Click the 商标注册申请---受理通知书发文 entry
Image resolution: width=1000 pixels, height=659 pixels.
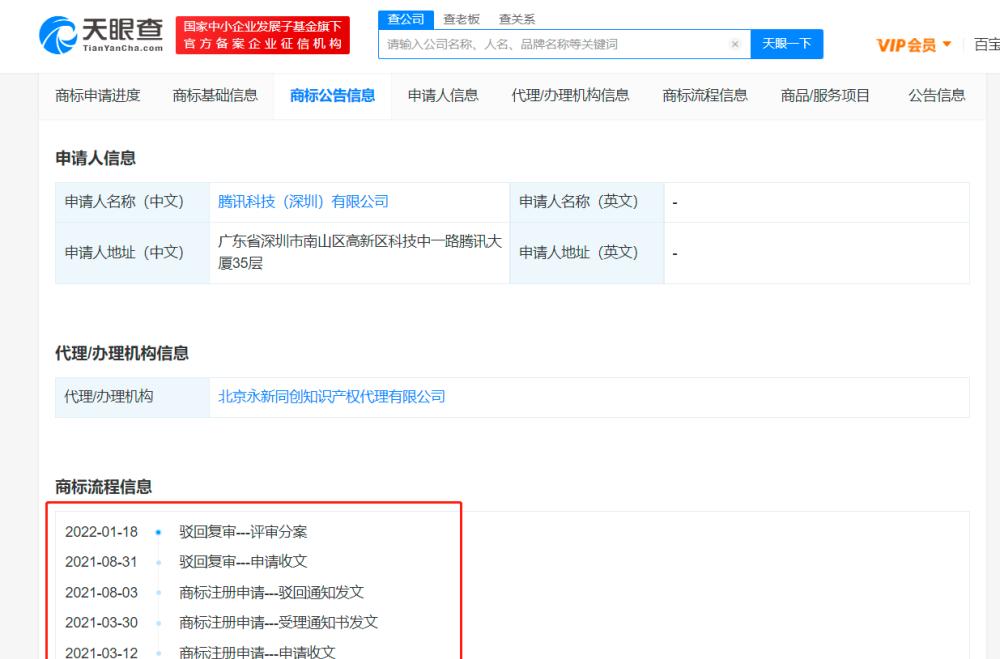pyautogui.click(x=278, y=623)
